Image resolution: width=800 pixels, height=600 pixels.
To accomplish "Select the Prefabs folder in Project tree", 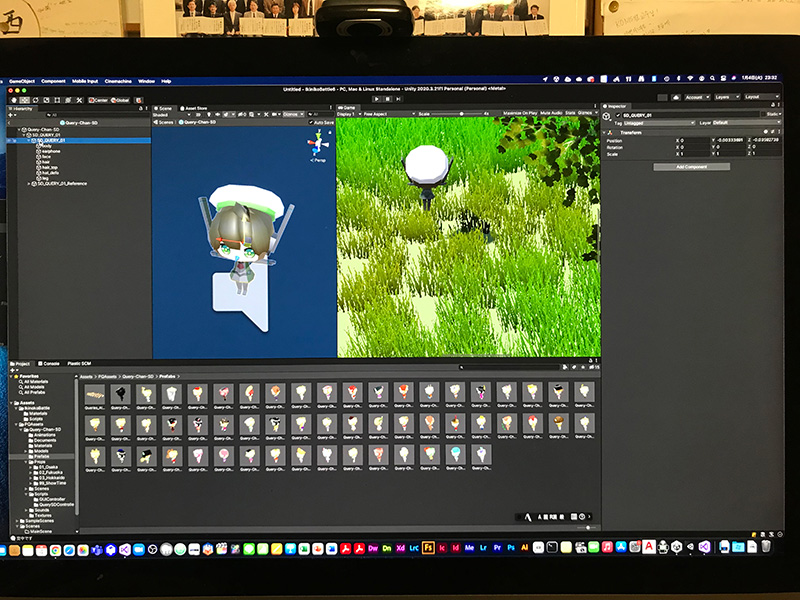I will (x=41, y=456).
